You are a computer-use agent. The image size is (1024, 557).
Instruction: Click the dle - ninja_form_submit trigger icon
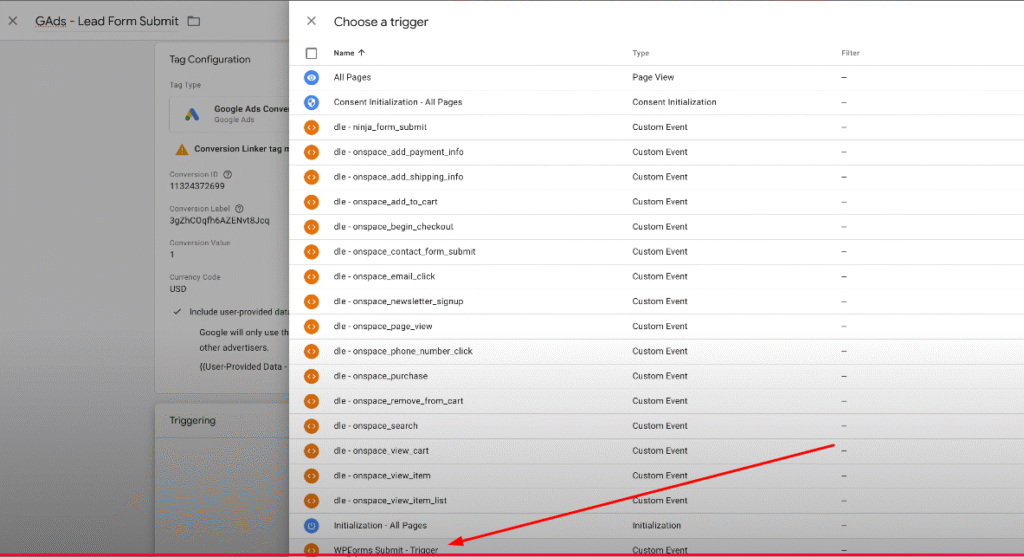coord(312,127)
